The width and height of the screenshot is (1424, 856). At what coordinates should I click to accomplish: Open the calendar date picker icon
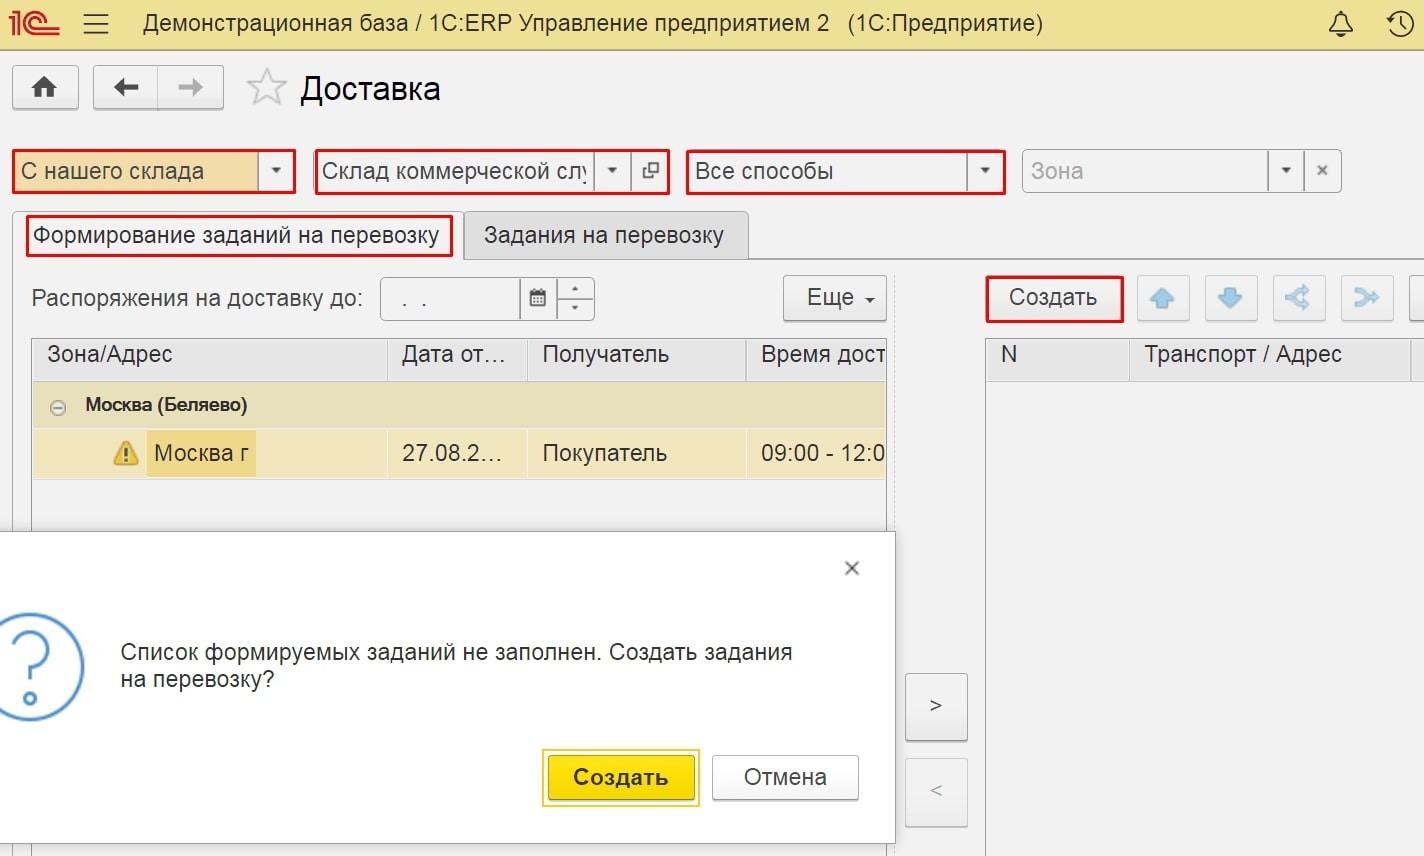536,297
